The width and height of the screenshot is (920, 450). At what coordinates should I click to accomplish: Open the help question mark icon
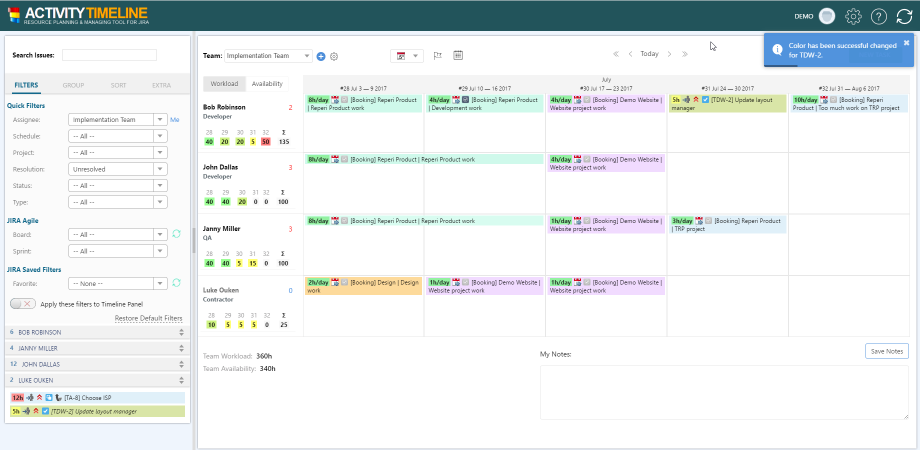pos(879,16)
